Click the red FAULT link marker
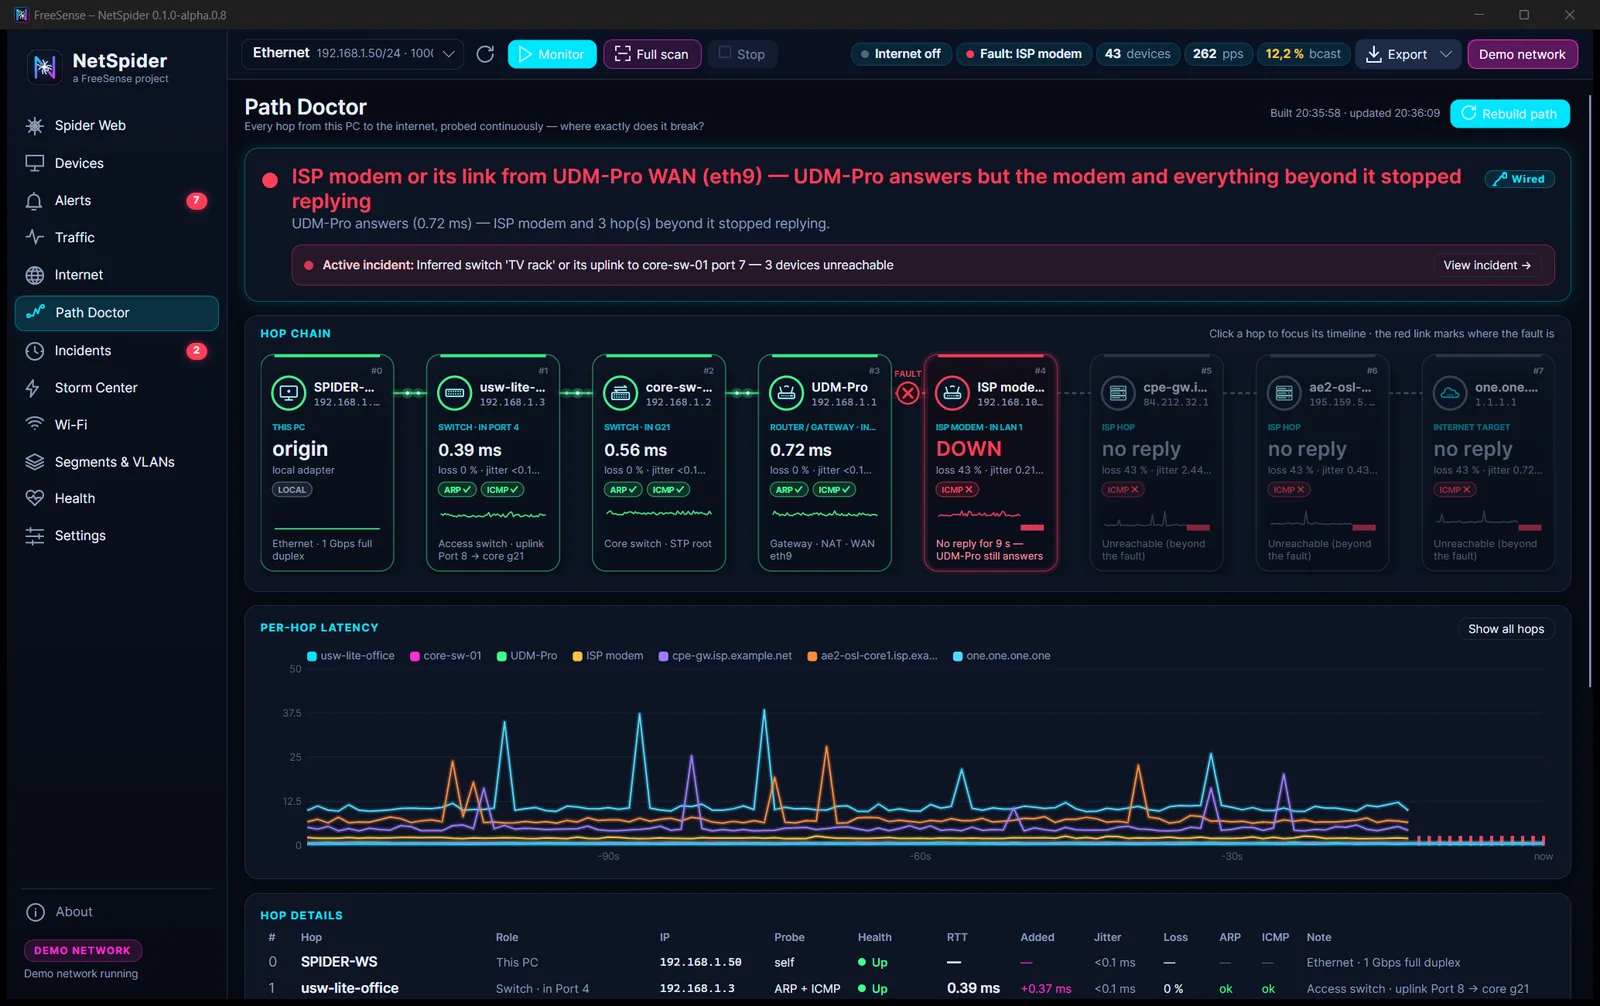Image resolution: width=1600 pixels, height=1006 pixels. [908, 393]
